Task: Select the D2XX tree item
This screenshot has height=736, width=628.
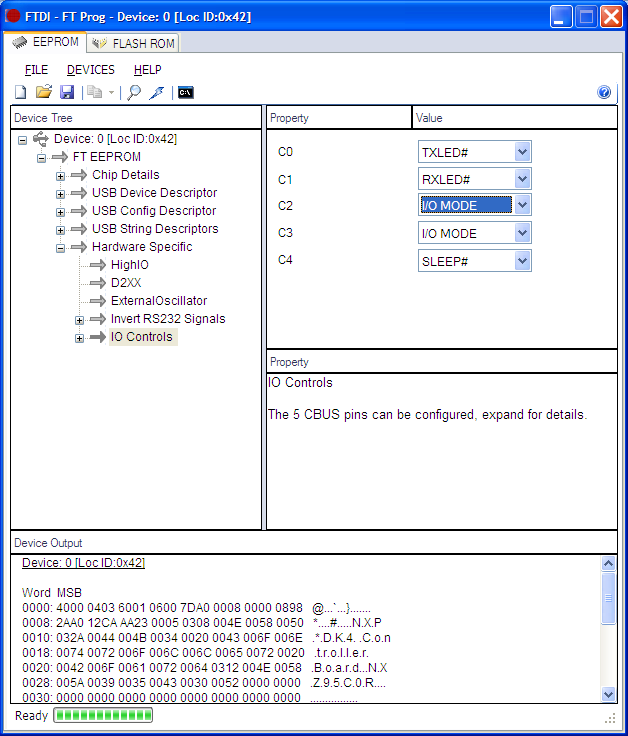Action: point(126,283)
